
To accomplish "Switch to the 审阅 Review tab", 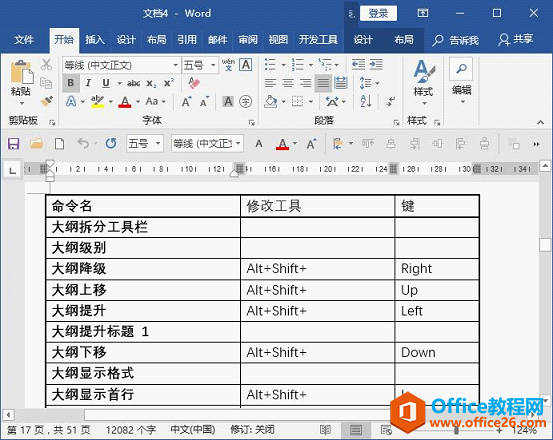I will [x=248, y=39].
